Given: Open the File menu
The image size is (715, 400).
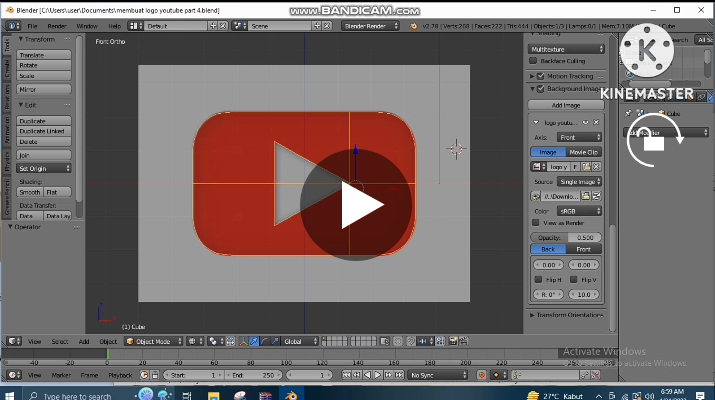Looking at the screenshot, I should (x=32, y=26).
